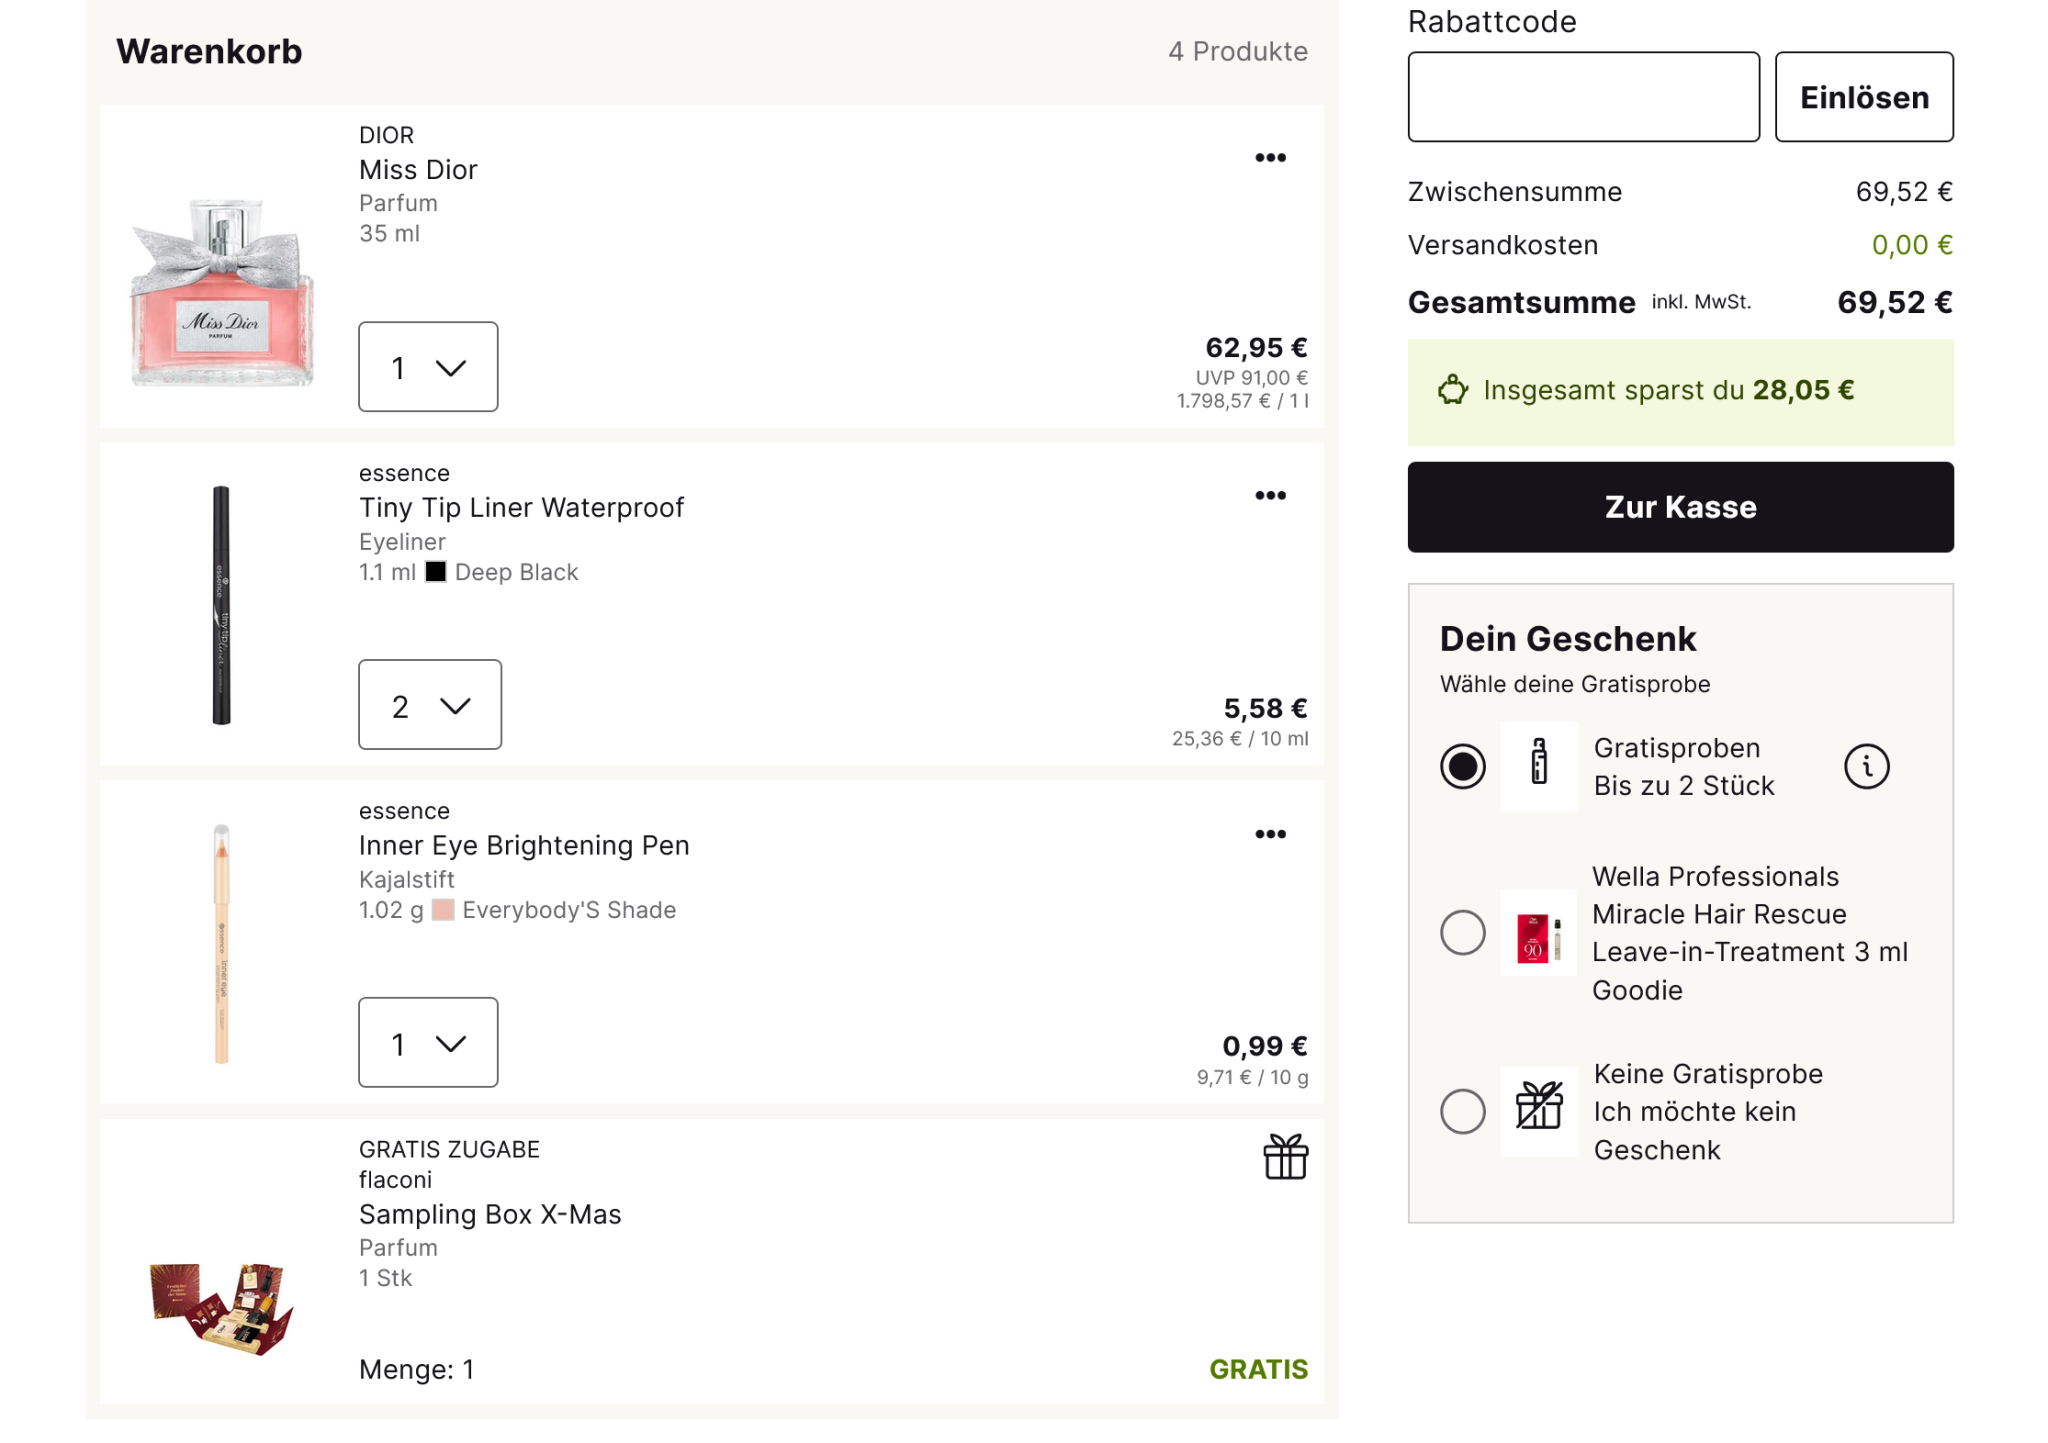The width and height of the screenshot is (2048, 1443).
Task: Select the Gratisproben Bis zu 2 Stück option
Action: tap(1462, 767)
